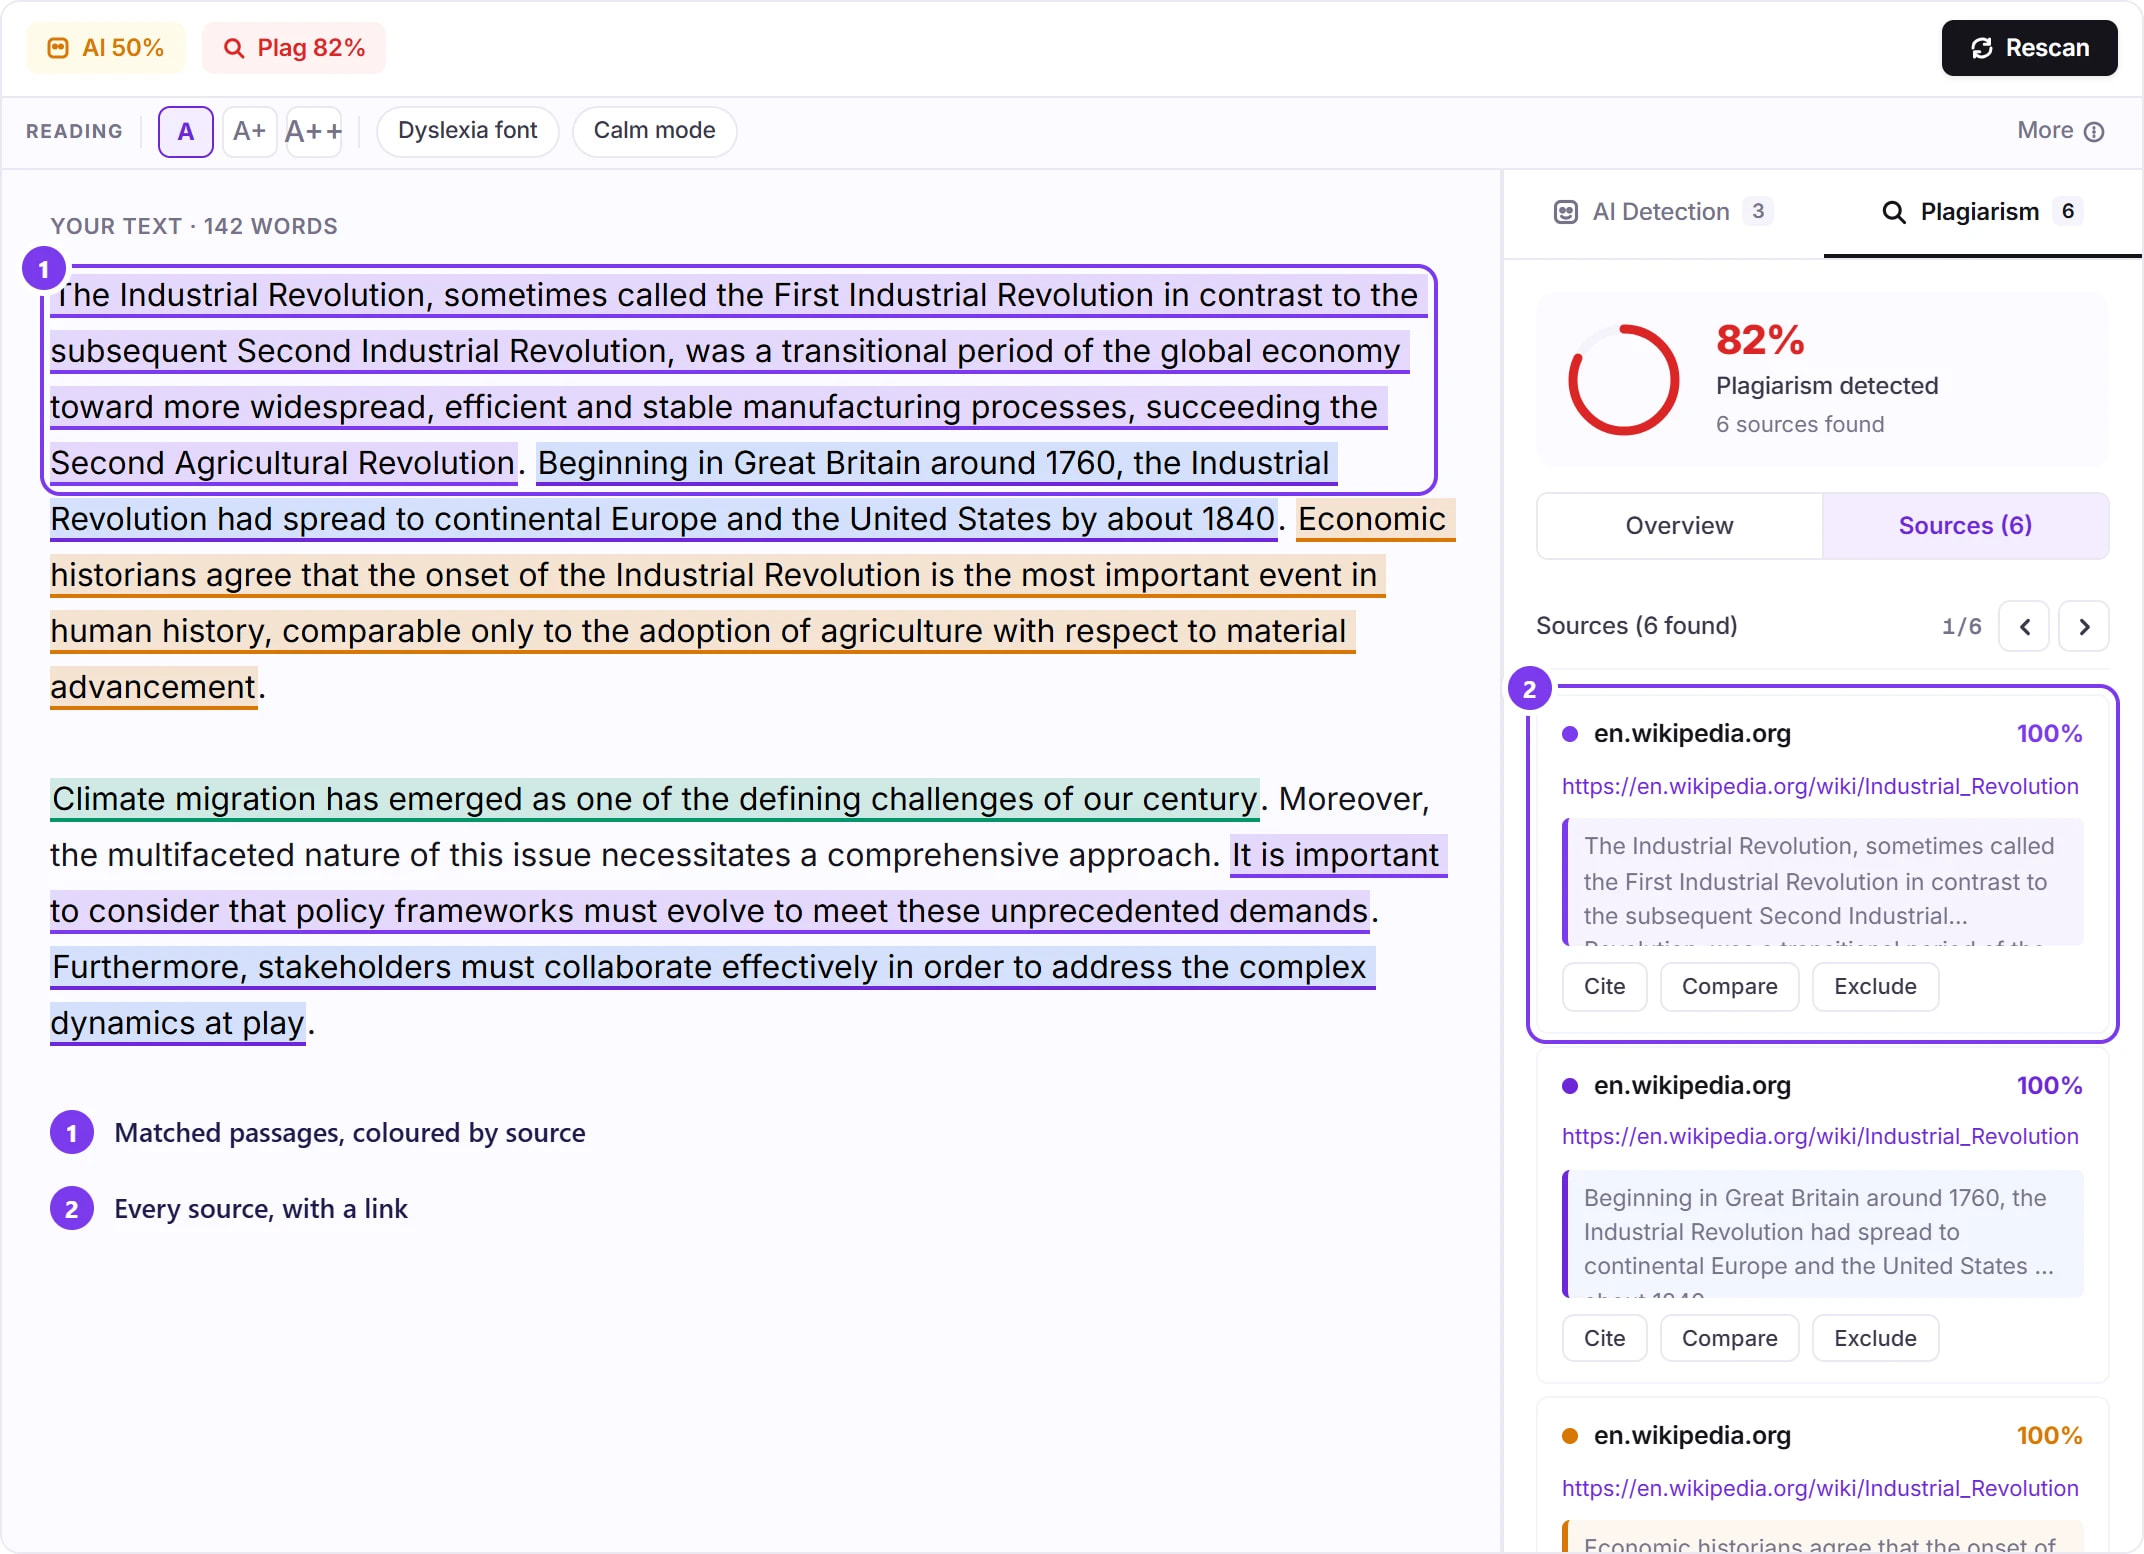Click Exclude on the first Wikipedia source
The width and height of the screenshot is (2144, 1554).
[x=1875, y=987]
